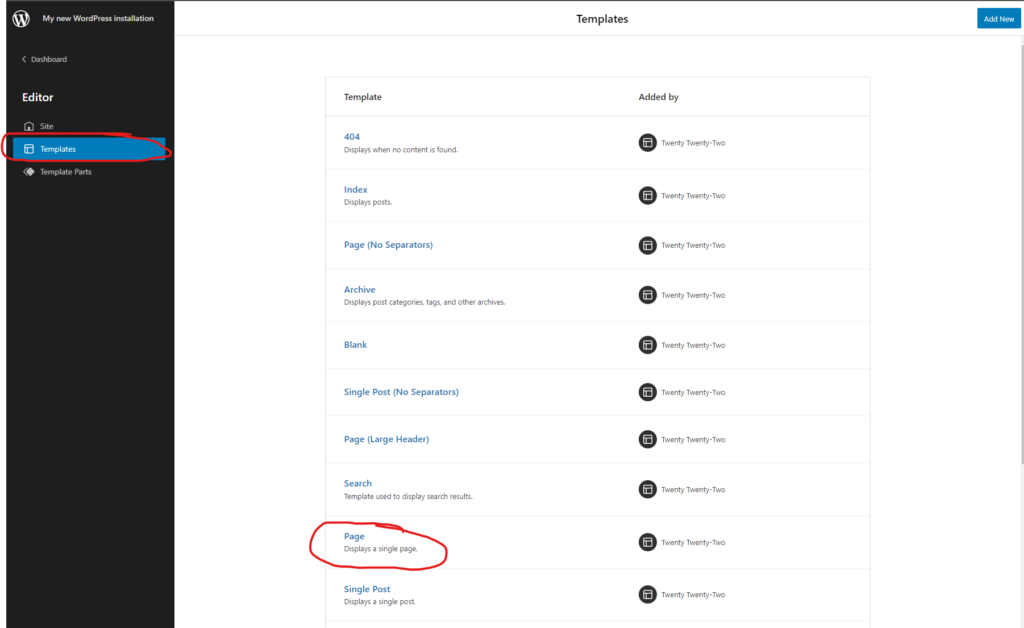This screenshot has height=628, width=1024.
Task: Click the Added by column header
Action: (x=658, y=97)
